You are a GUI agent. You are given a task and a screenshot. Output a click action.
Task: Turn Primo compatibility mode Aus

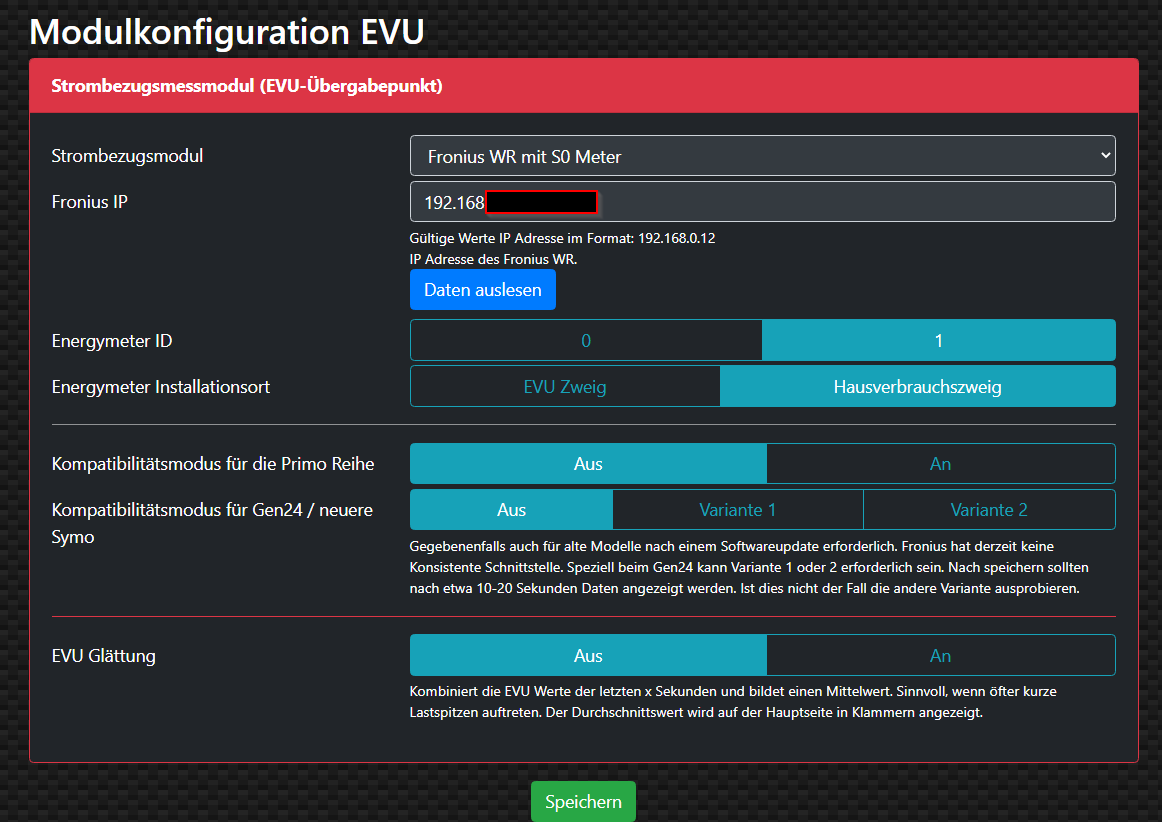coord(588,464)
